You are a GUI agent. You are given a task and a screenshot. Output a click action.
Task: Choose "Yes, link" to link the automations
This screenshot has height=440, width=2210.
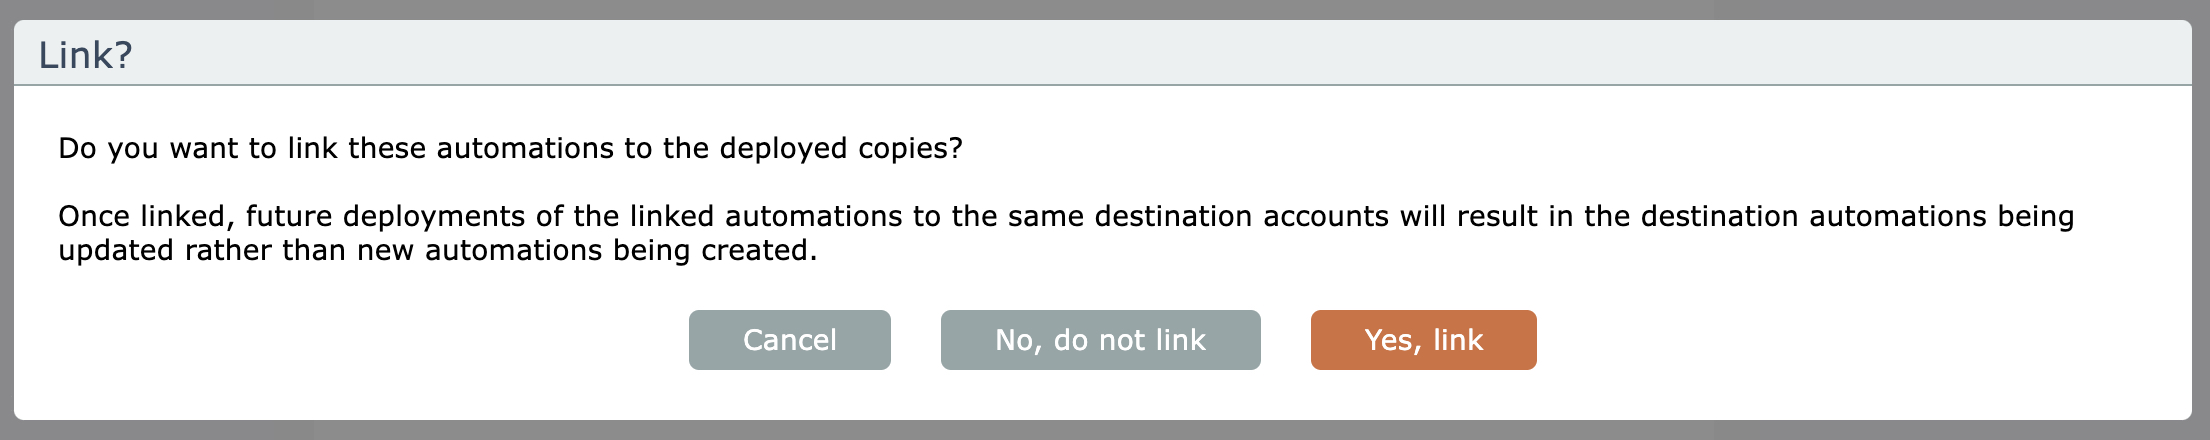(x=1423, y=340)
